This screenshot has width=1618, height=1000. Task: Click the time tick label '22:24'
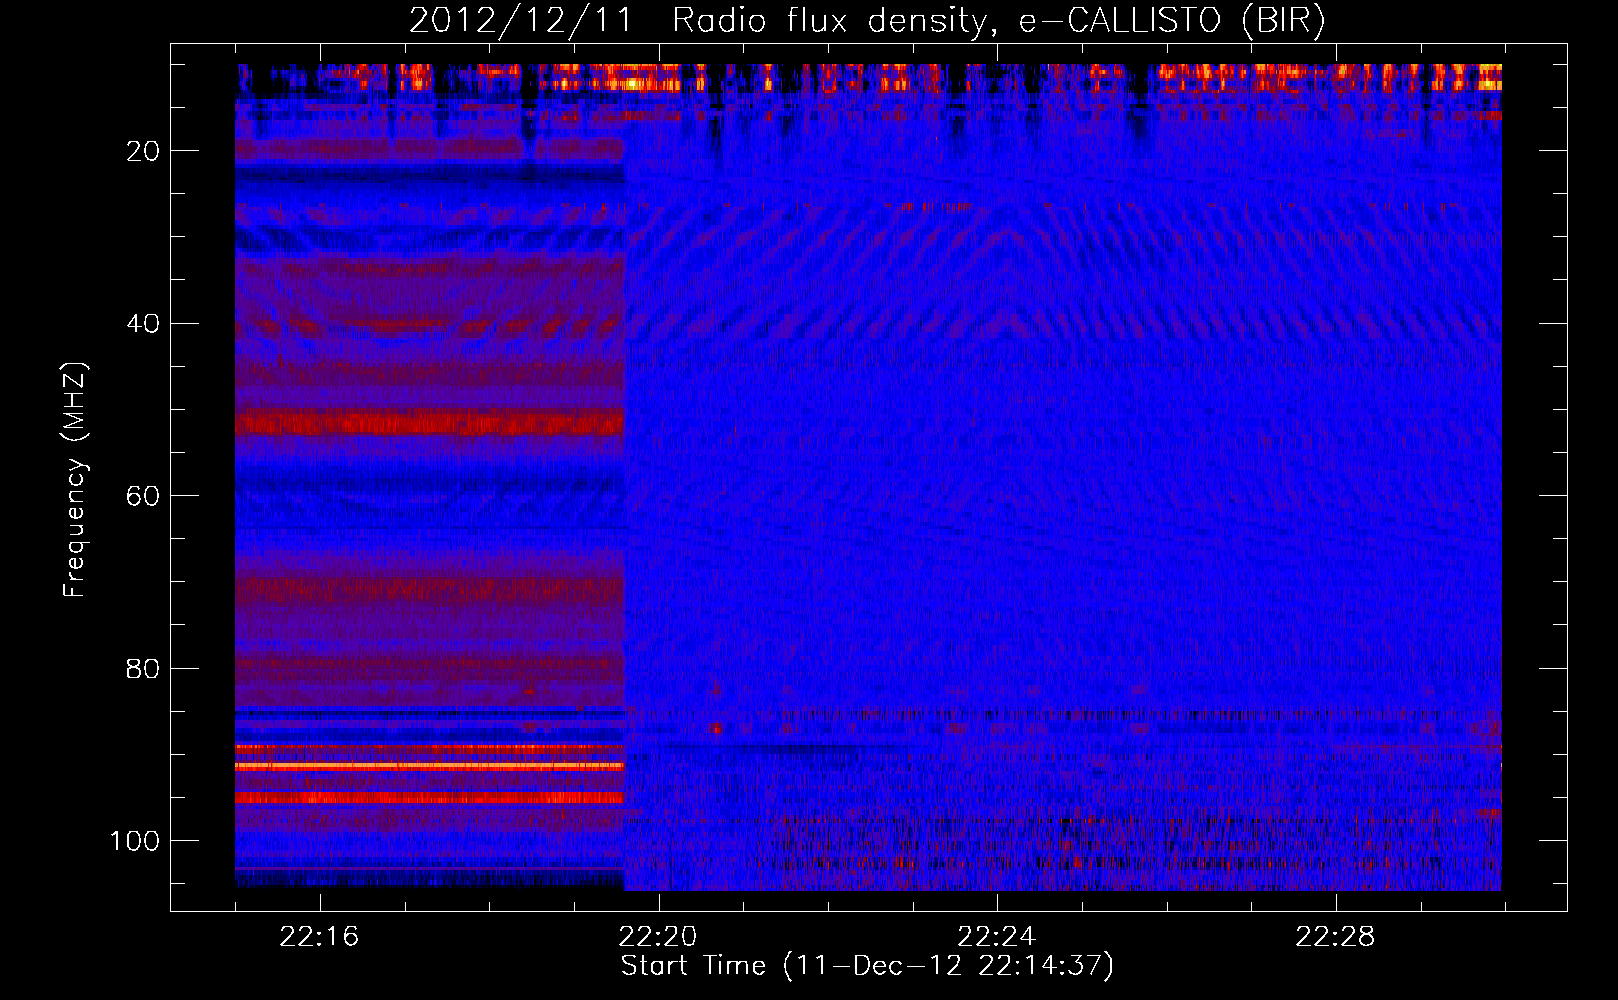click(x=997, y=937)
